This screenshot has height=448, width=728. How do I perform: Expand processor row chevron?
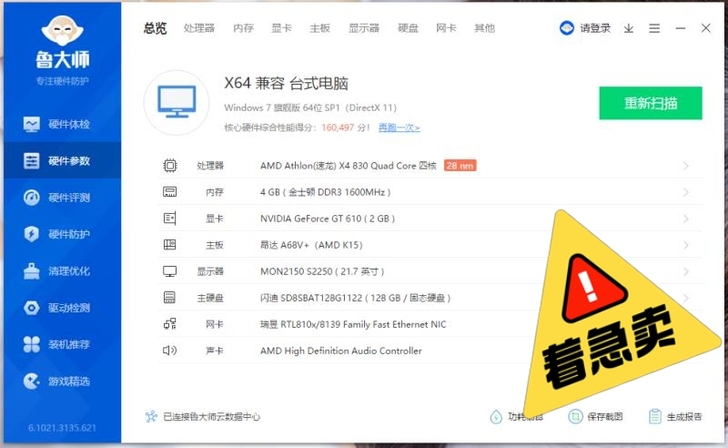coord(686,166)
